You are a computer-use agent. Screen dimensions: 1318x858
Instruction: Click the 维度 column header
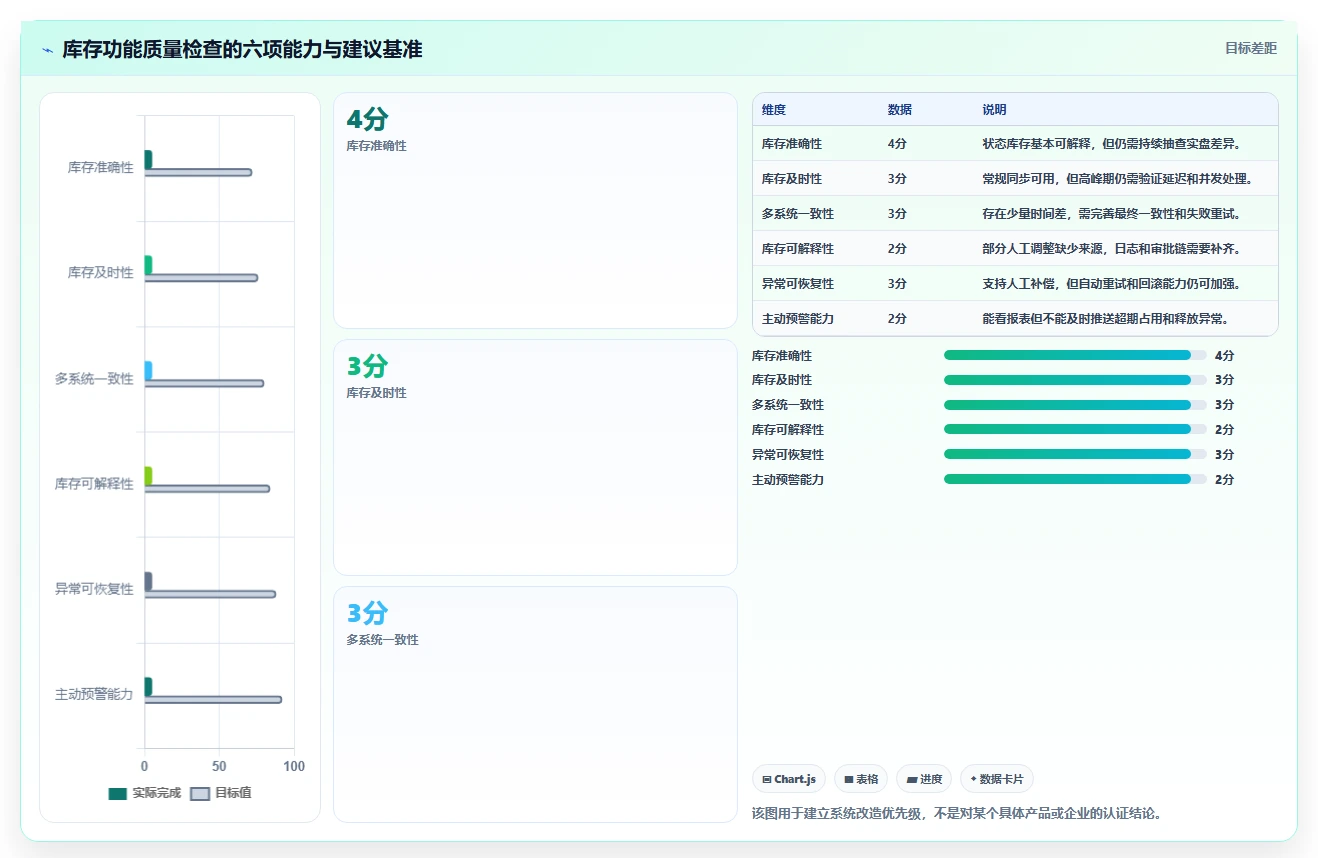pyautogui.click(x=774, y=110)
